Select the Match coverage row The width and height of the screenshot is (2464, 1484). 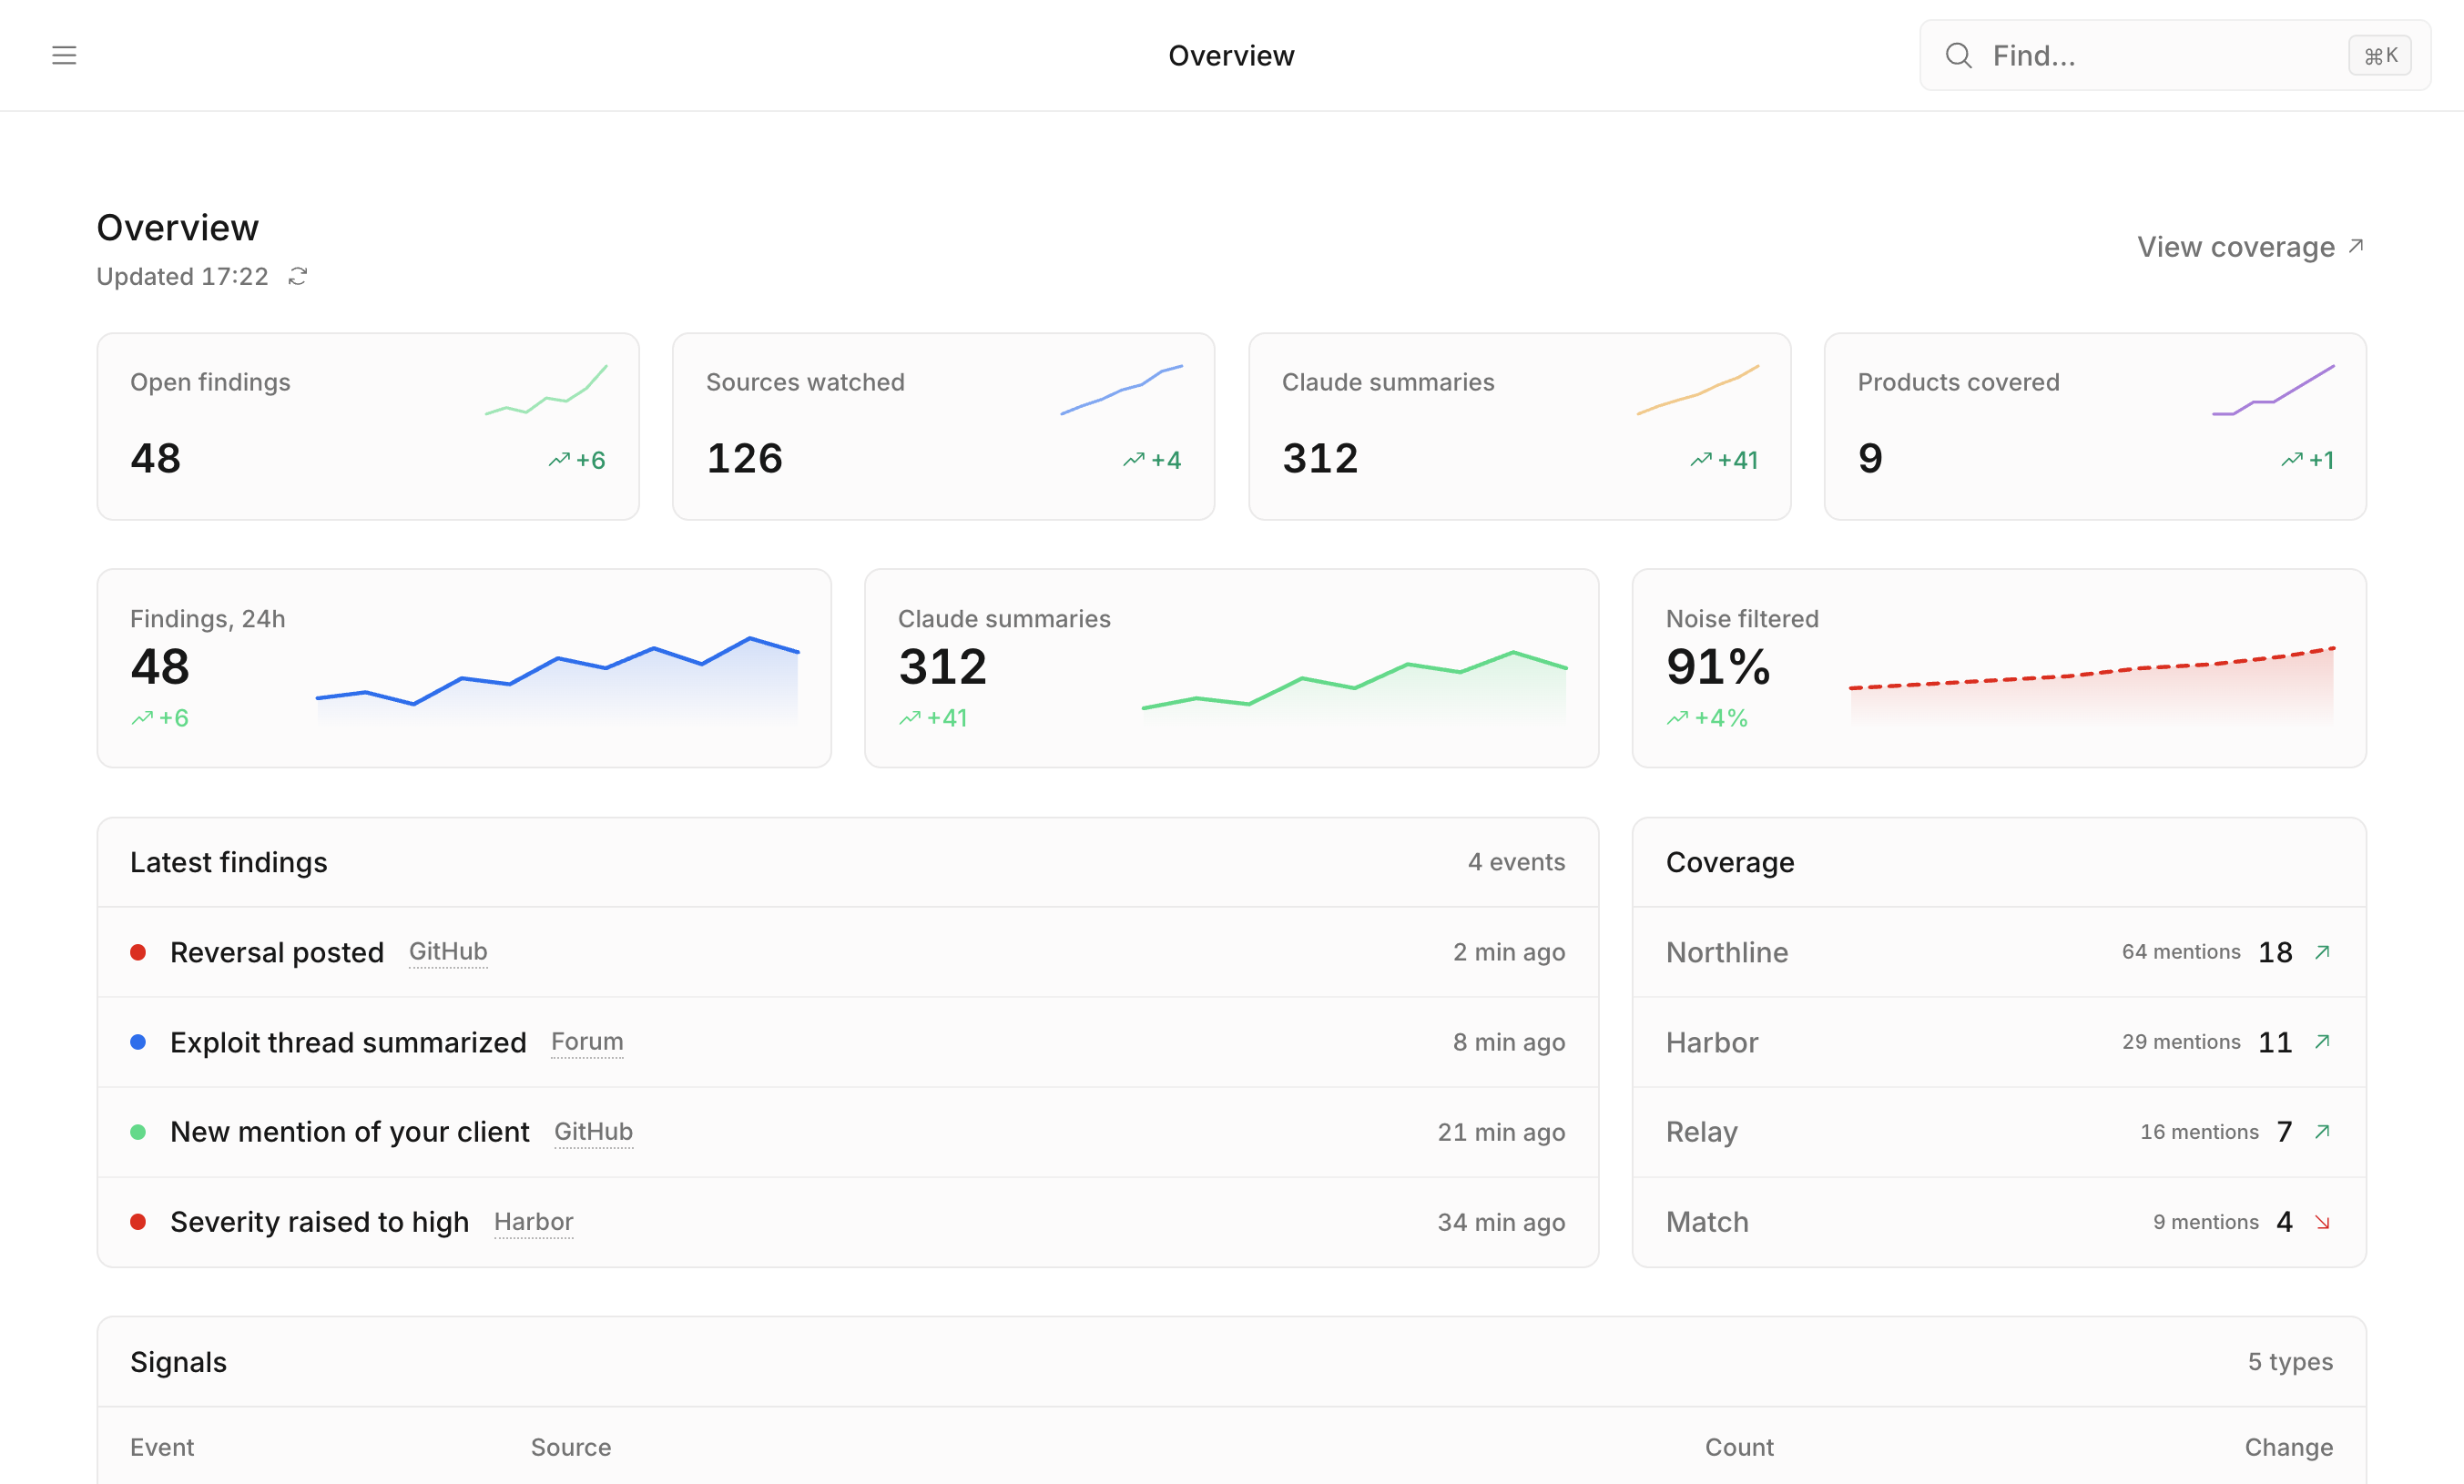pos(1999,1222)
